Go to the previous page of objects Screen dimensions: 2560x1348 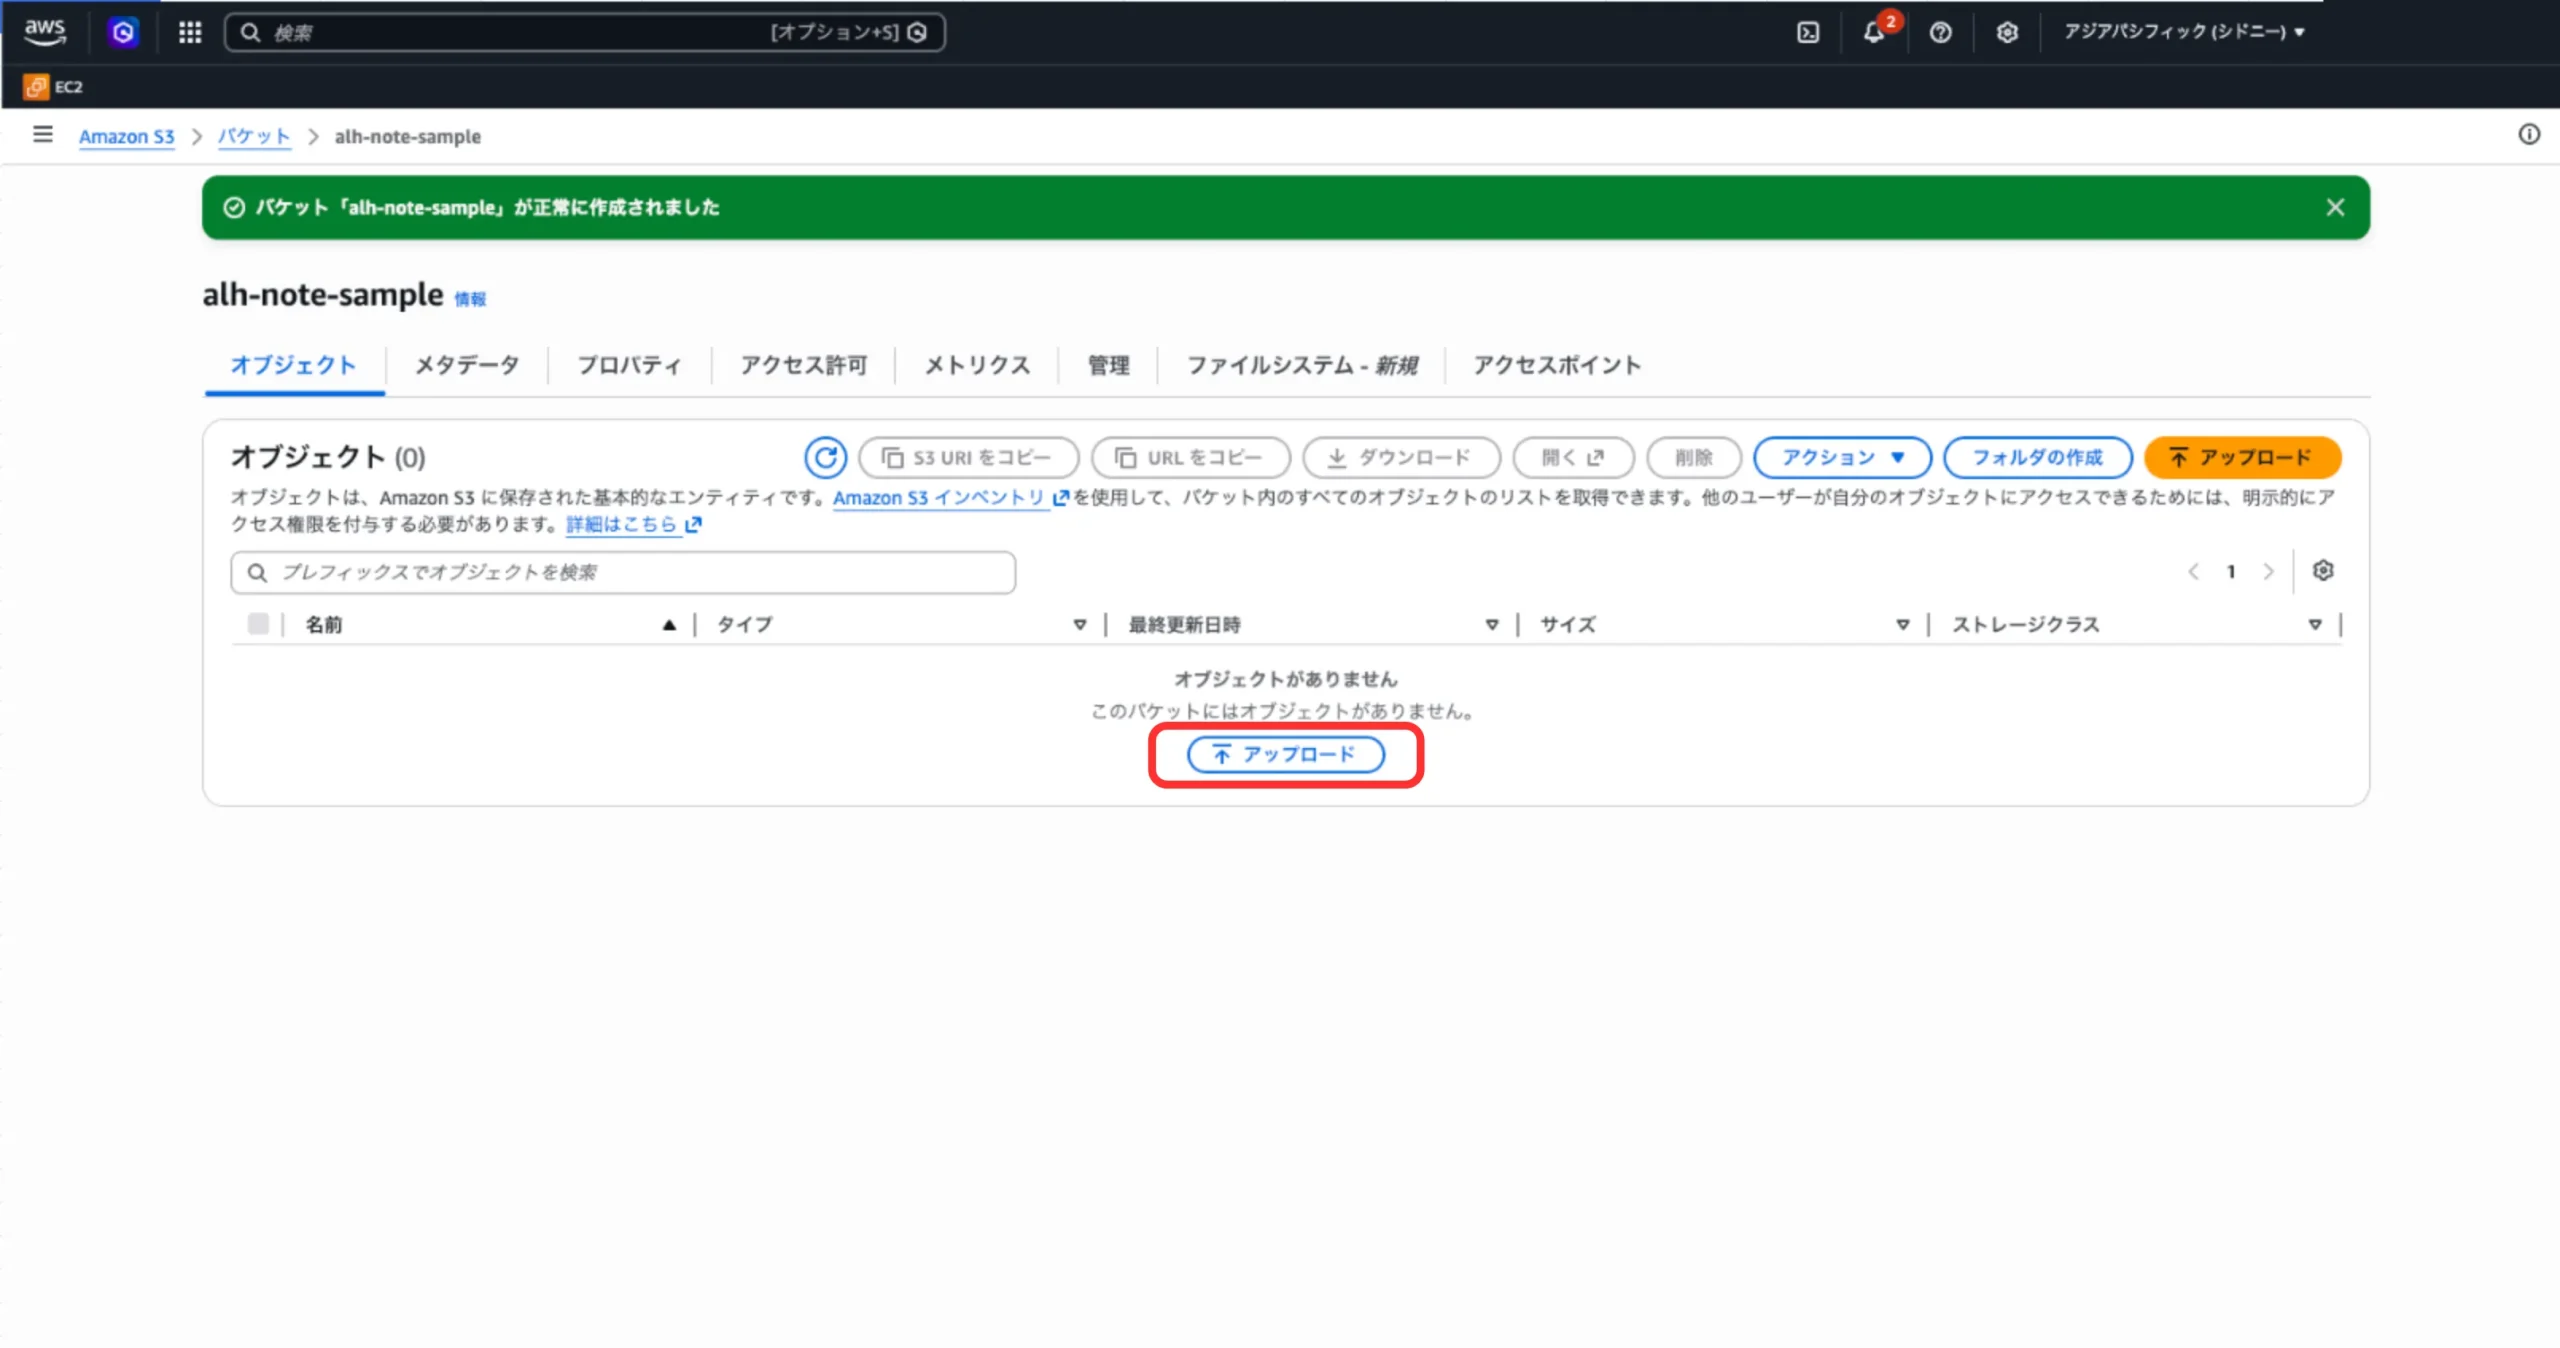2193,571
